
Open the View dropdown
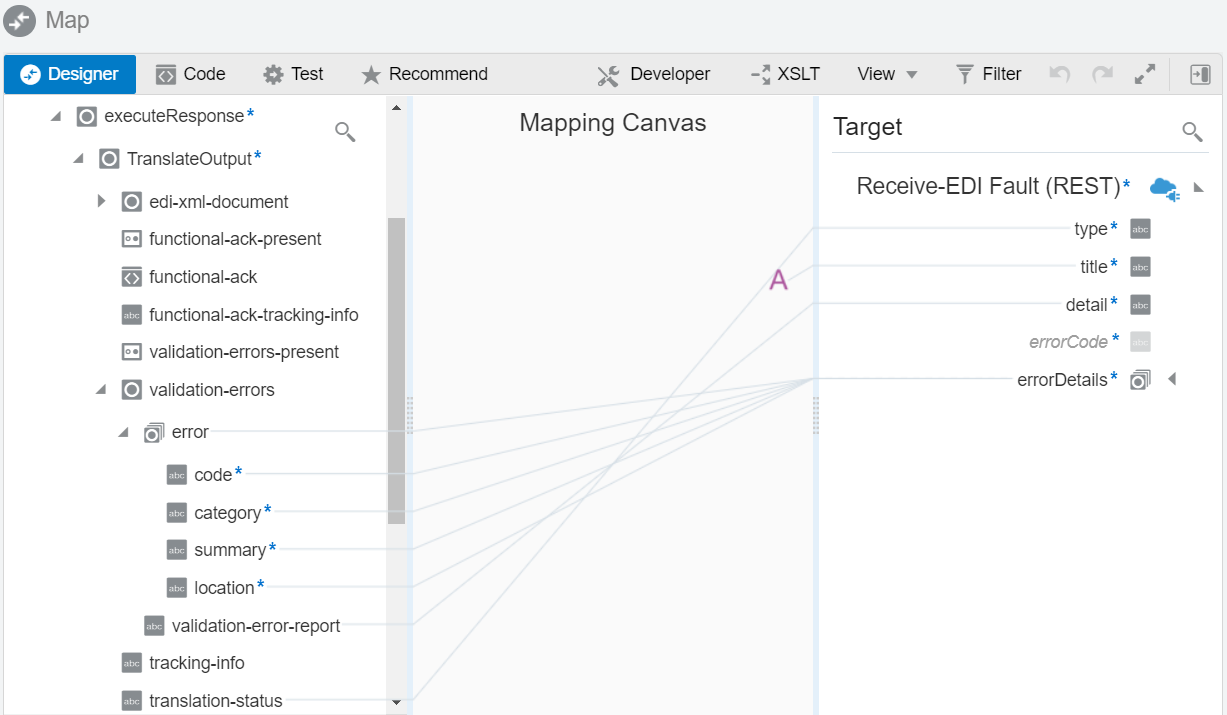coord(886,73)
